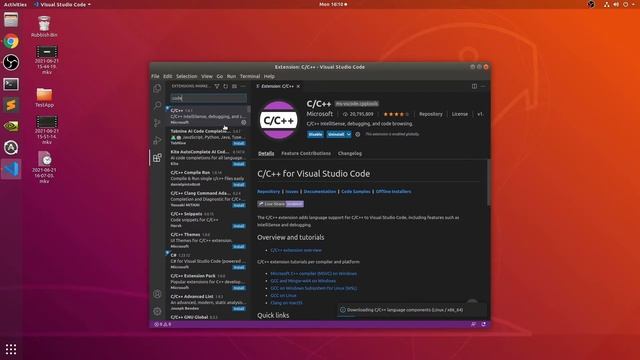Open OBS Studio from the dock
Viewport: 640px width, 360px height.
[x=11, y=62]
